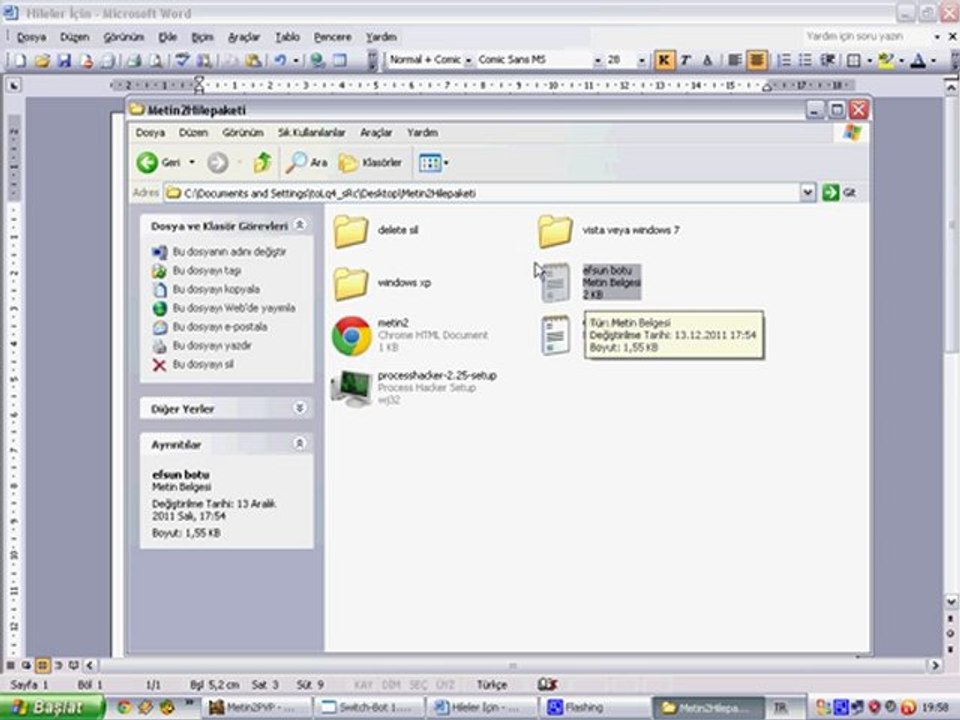Toggle numbered list in Word toolbar
The width and height of the screenshot is (960, 720).
pos(784,60)
